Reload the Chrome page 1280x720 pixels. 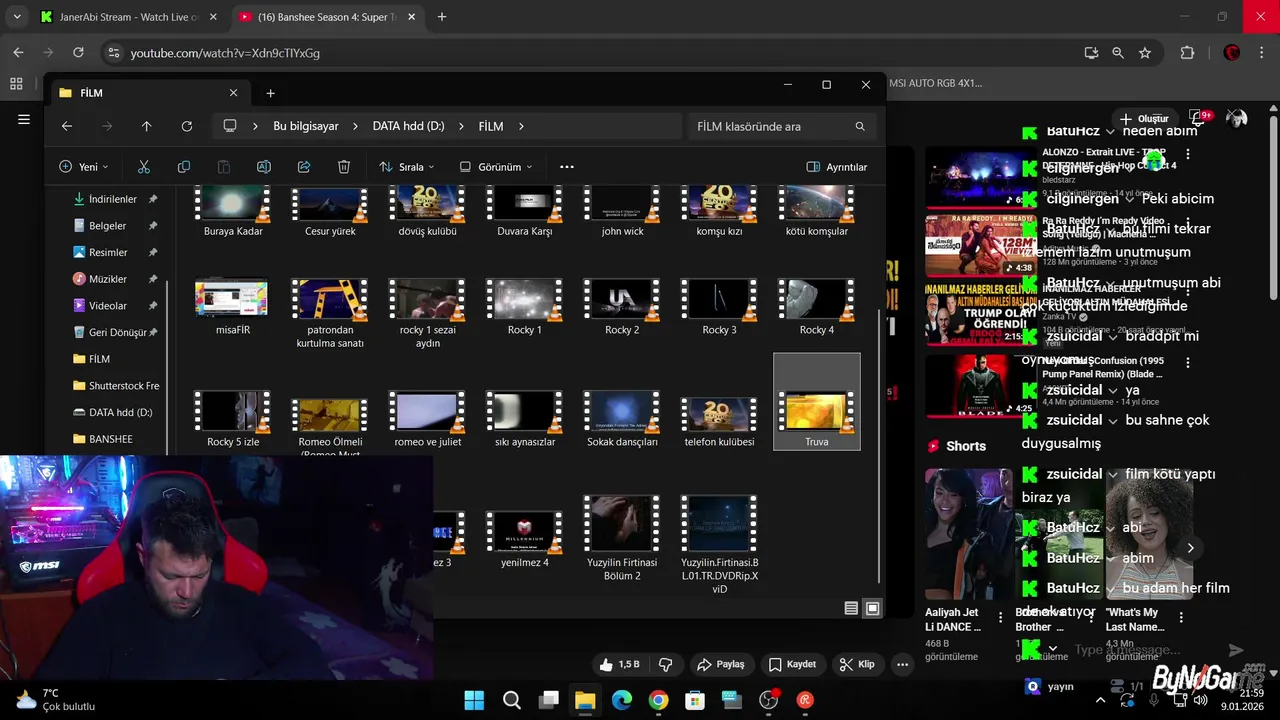(77, 53)
